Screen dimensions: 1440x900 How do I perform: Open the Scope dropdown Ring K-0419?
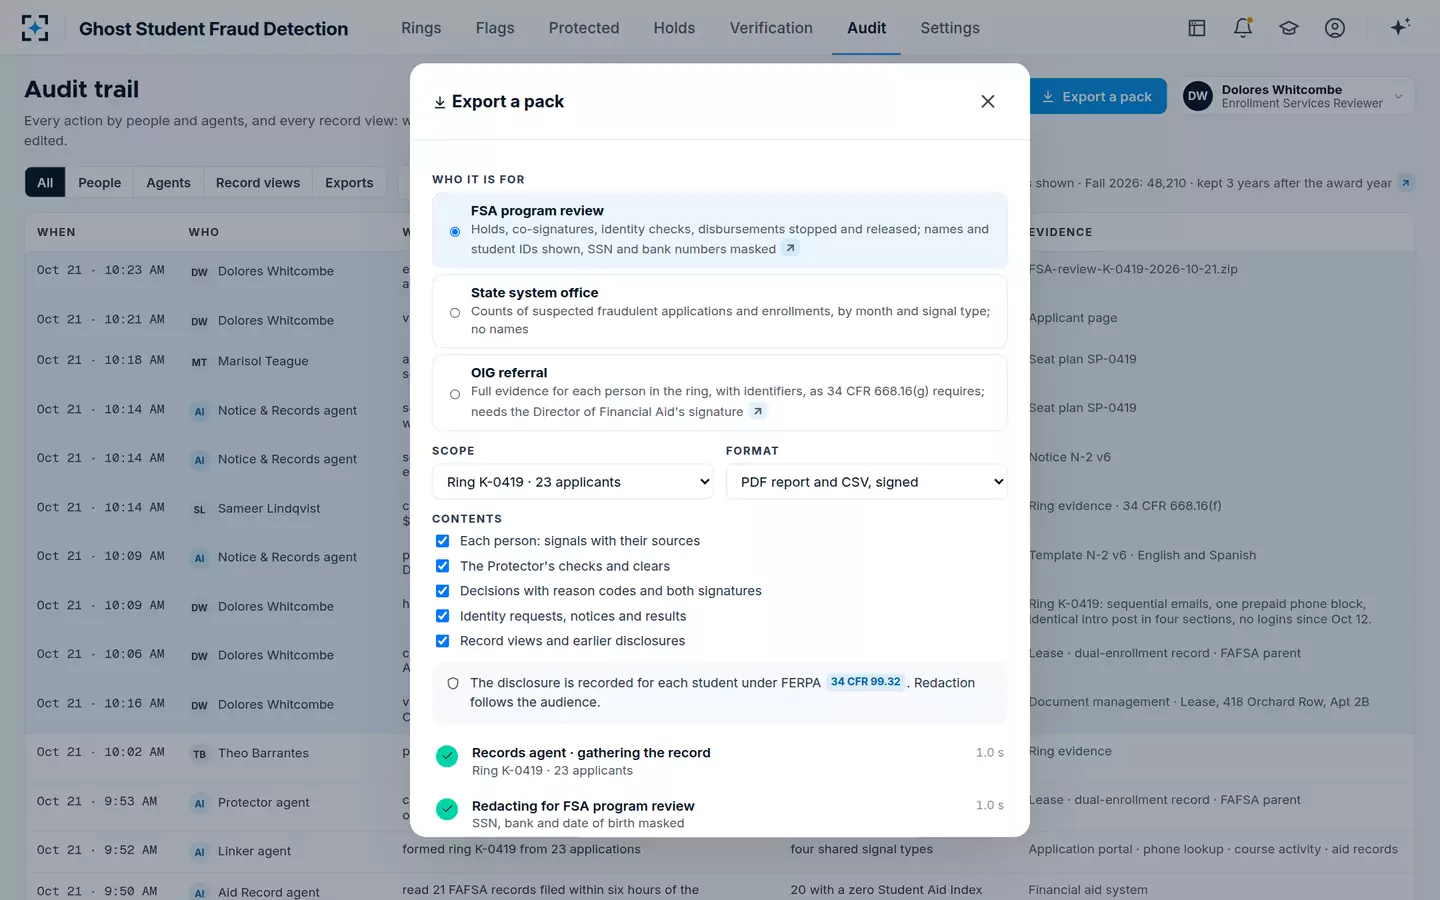click(572, 482)
